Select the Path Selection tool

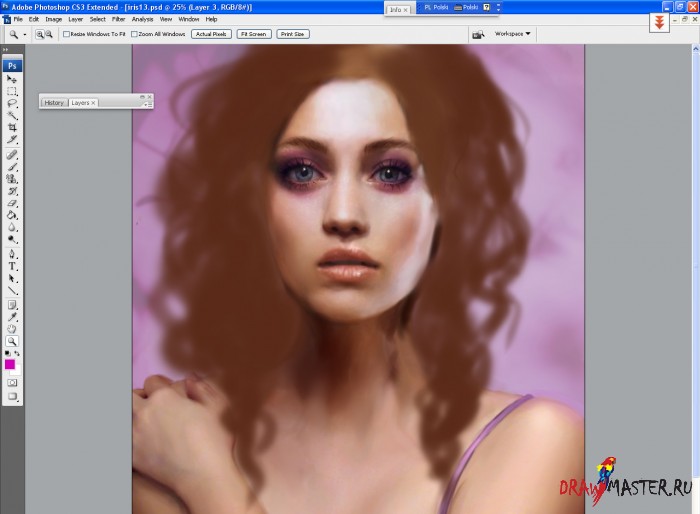(x=12, y=279)
